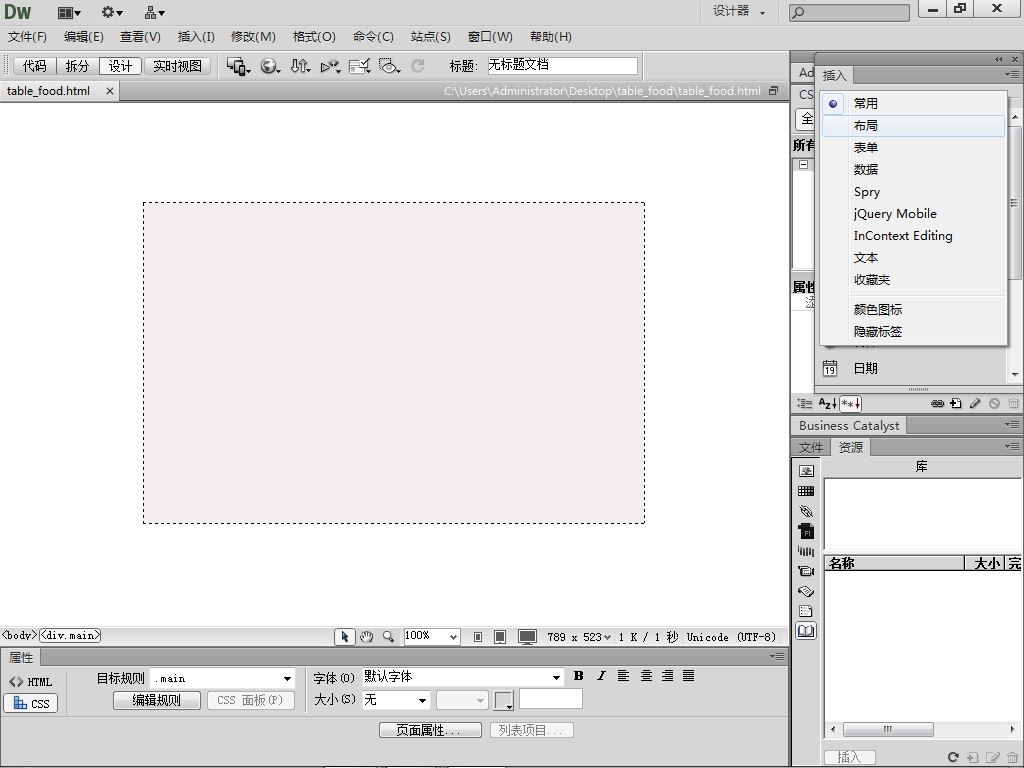Toggle the 设计 (Design) view button
1024x768 pixels.
coord(120,66)
